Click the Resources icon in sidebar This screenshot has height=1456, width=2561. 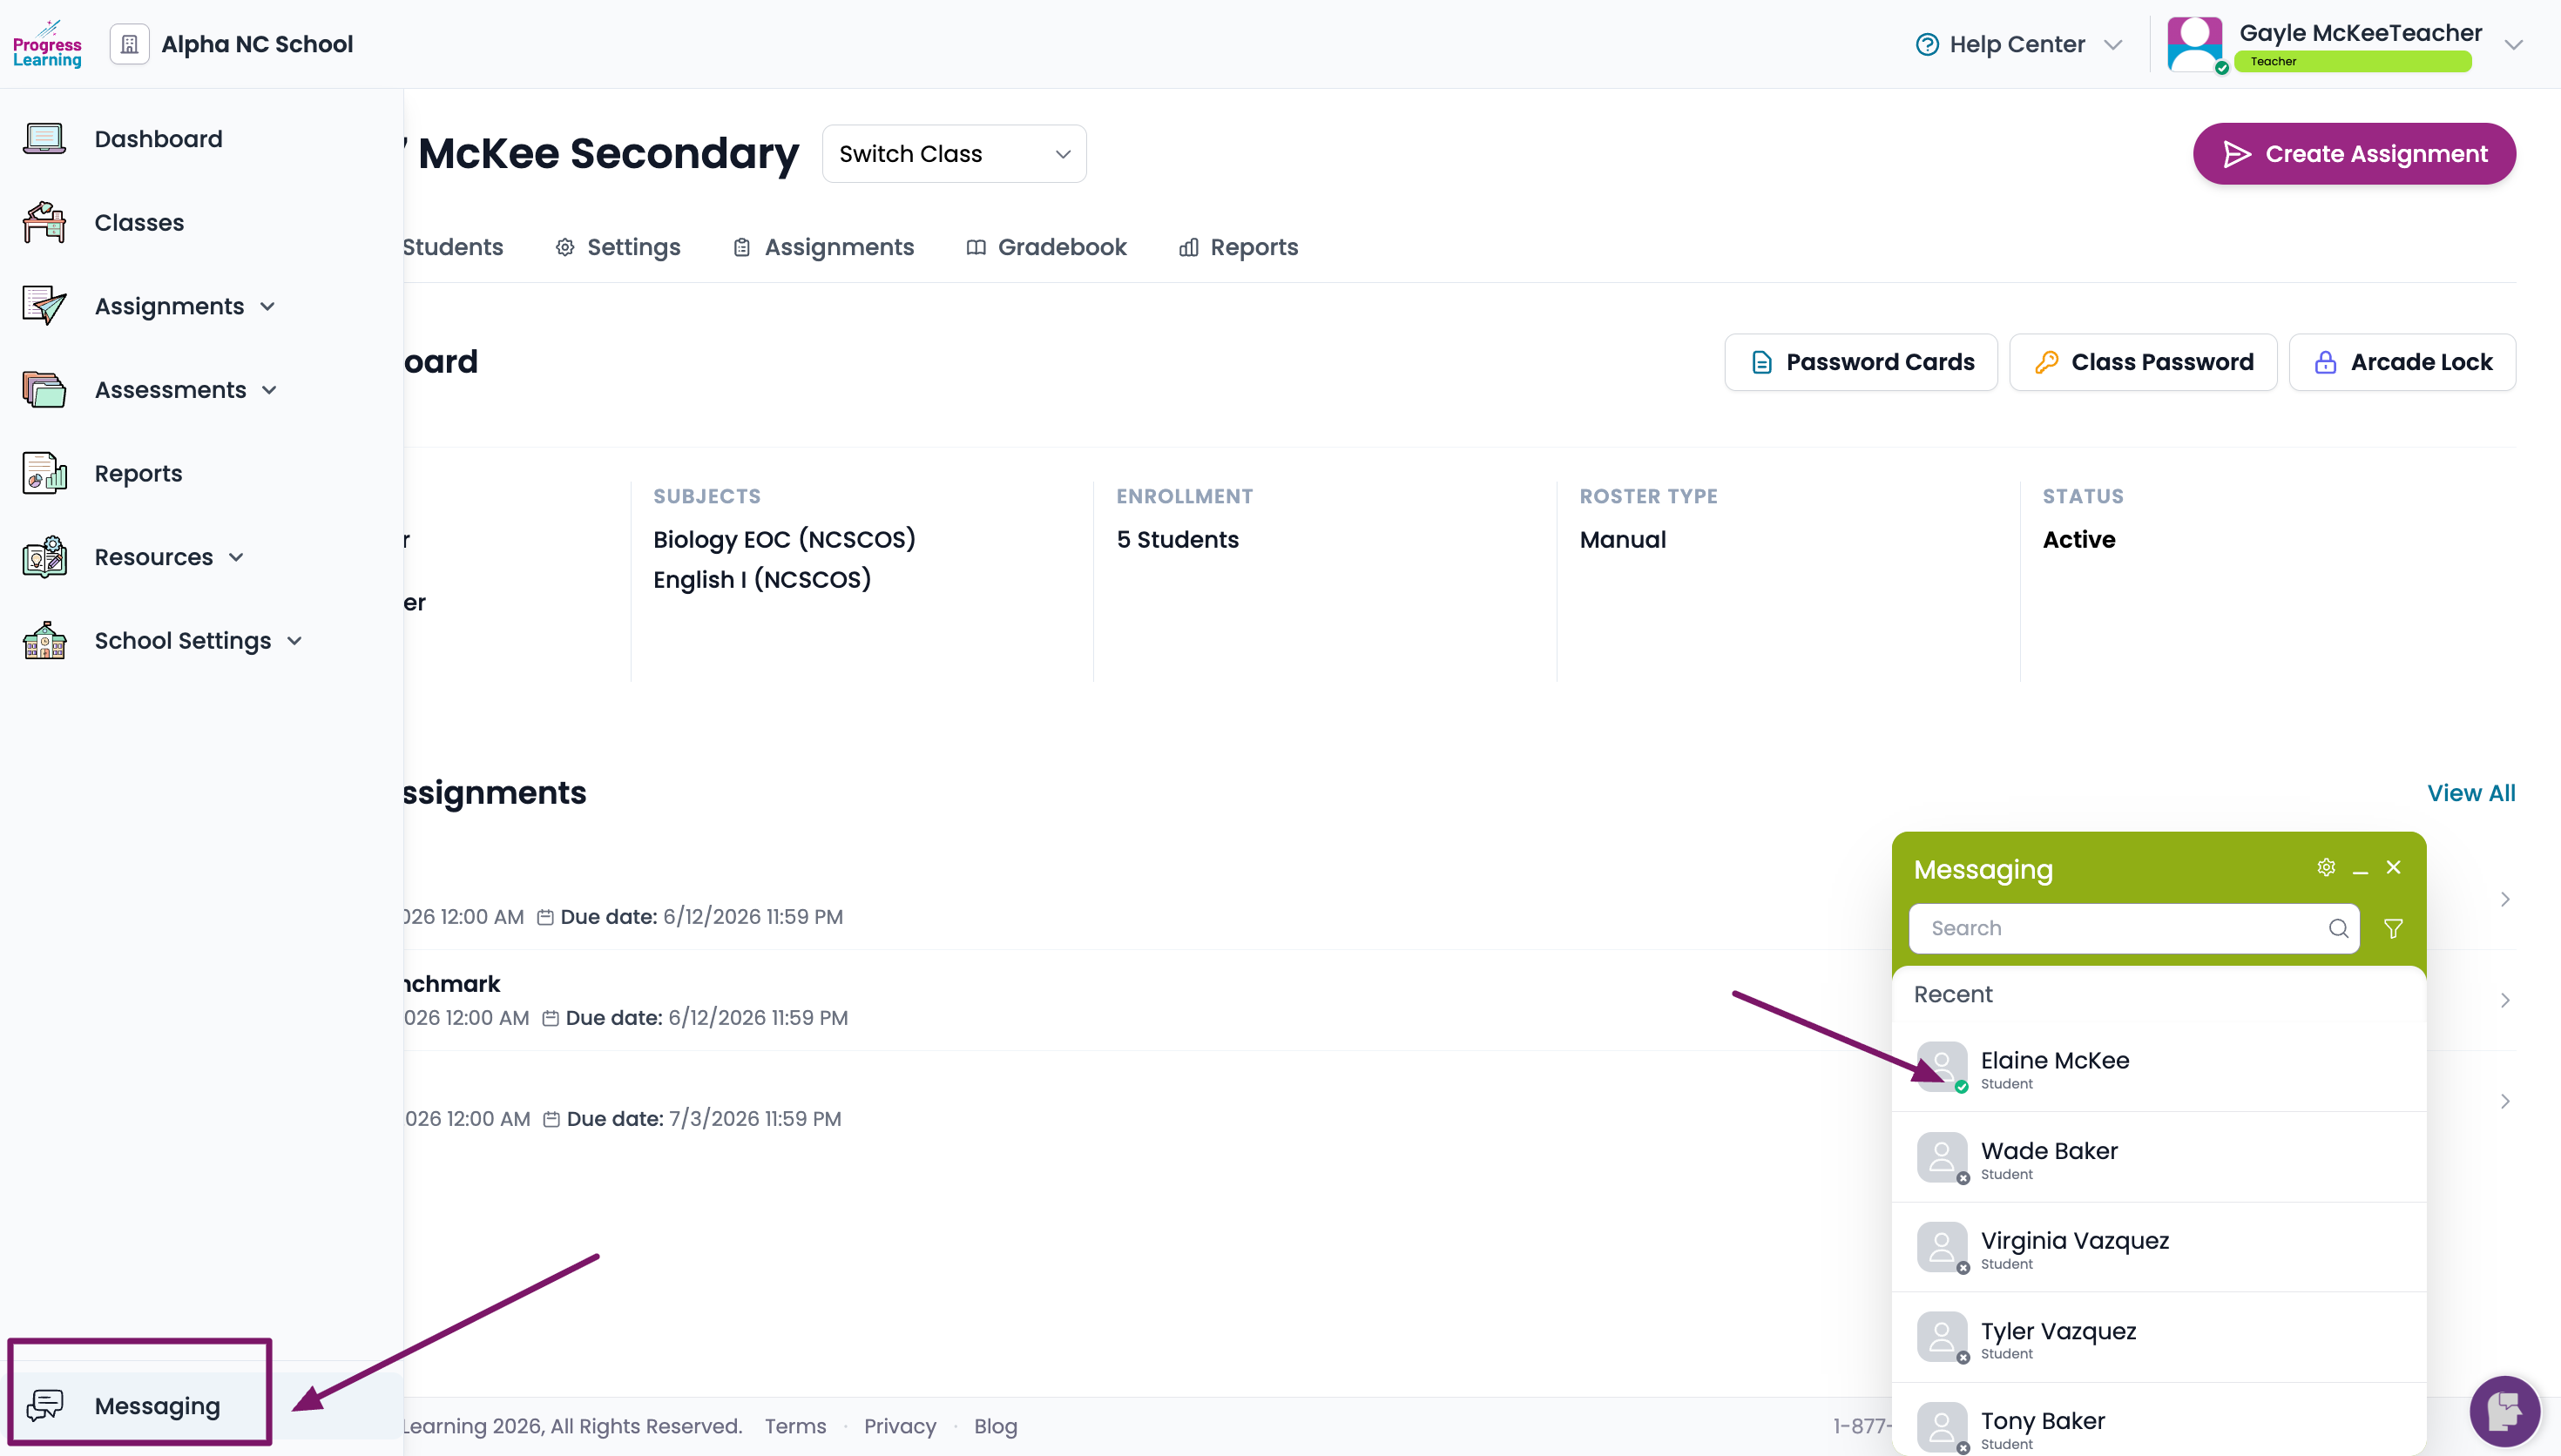(44, 557)
